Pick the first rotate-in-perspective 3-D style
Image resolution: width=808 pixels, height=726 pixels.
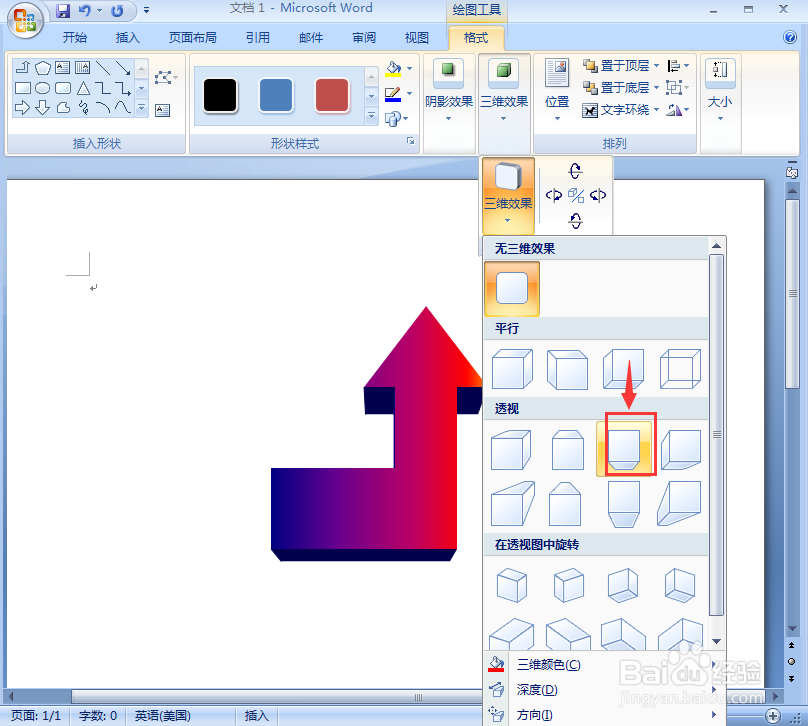point(512,585)
